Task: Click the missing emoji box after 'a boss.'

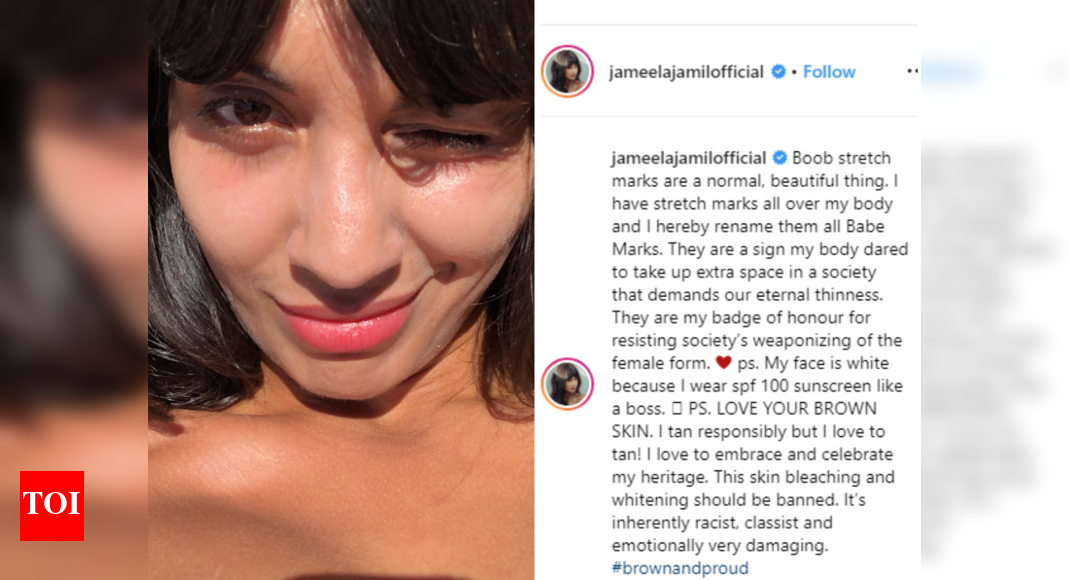Action: [x=676, y=409]
